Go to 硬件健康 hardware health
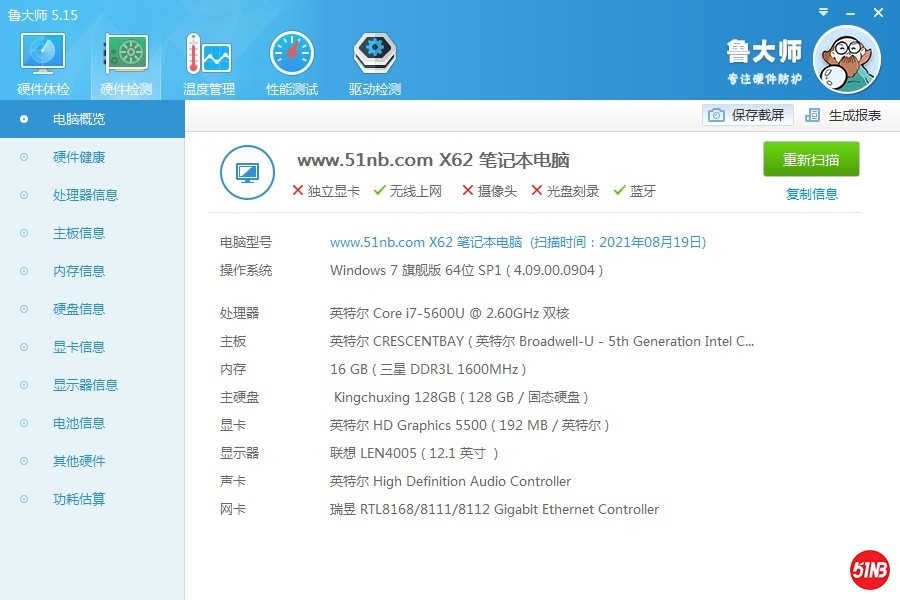This screenshot has width=900, height=600. 79,157
